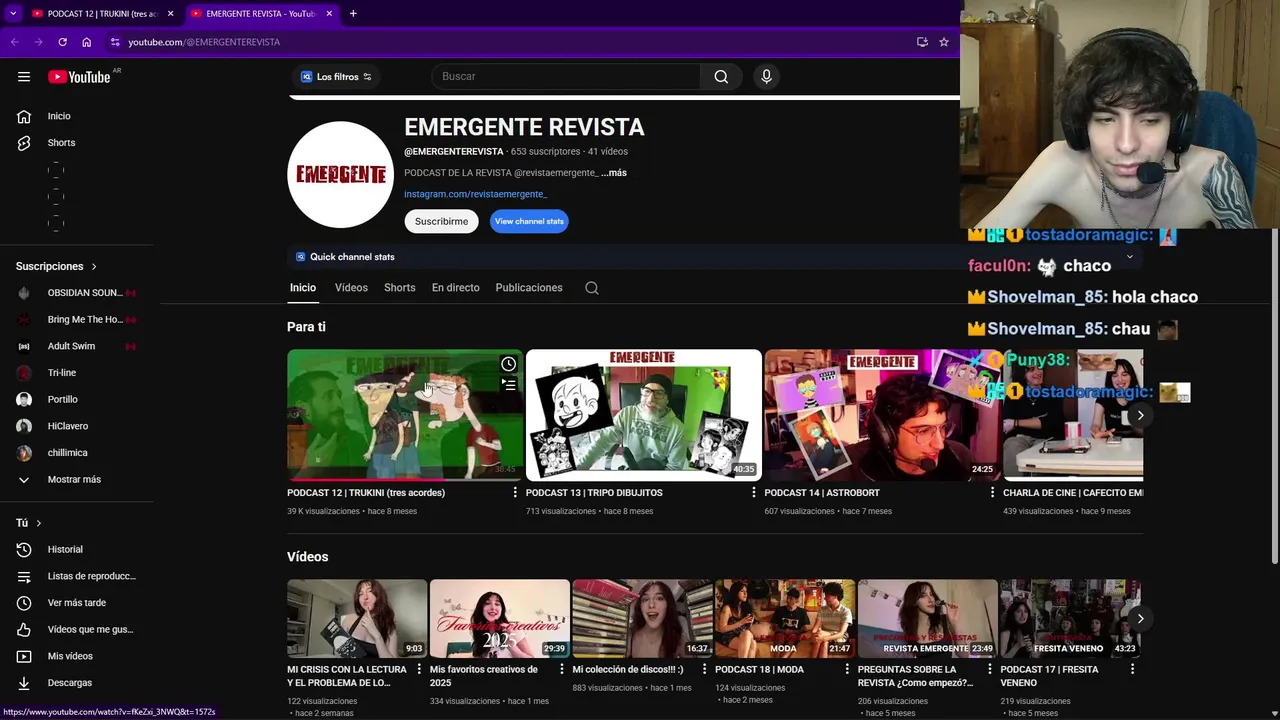
Task: Reload page in browser toolbar
Action: coord(62,42)
